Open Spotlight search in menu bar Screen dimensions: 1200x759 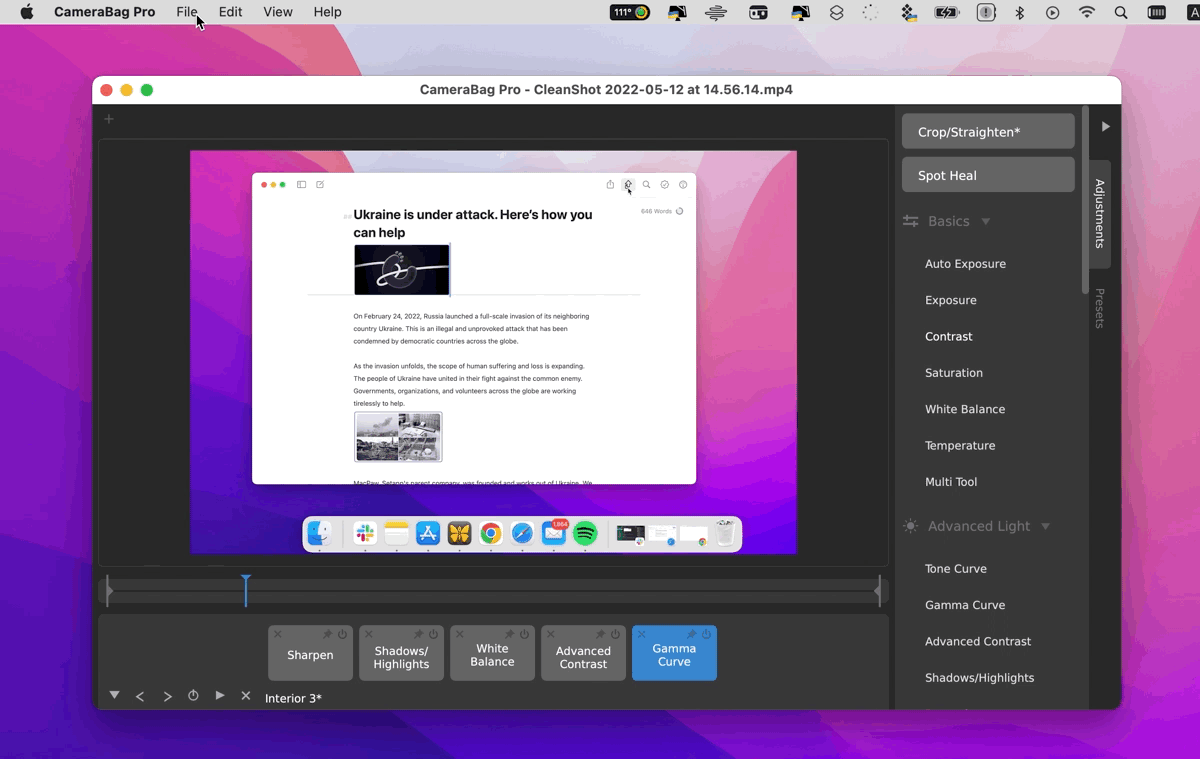point(1121,13)
